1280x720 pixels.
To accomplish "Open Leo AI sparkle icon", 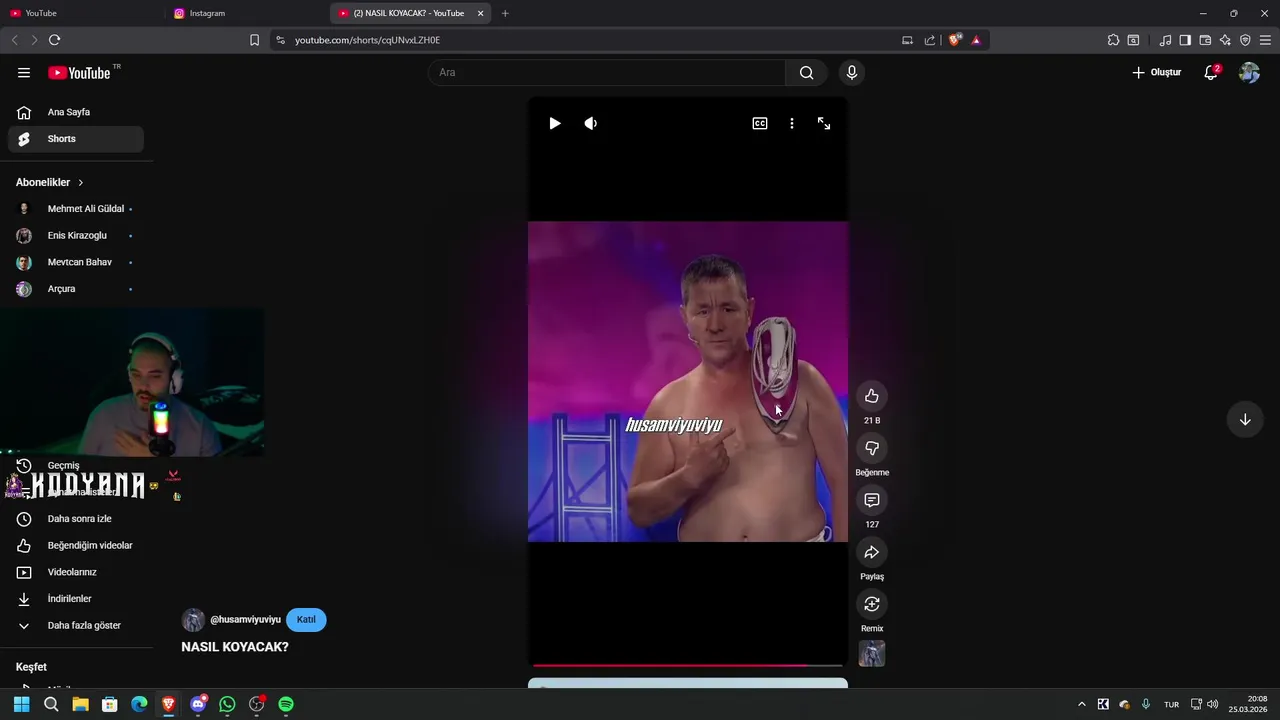I will (x=1225, y=40).
